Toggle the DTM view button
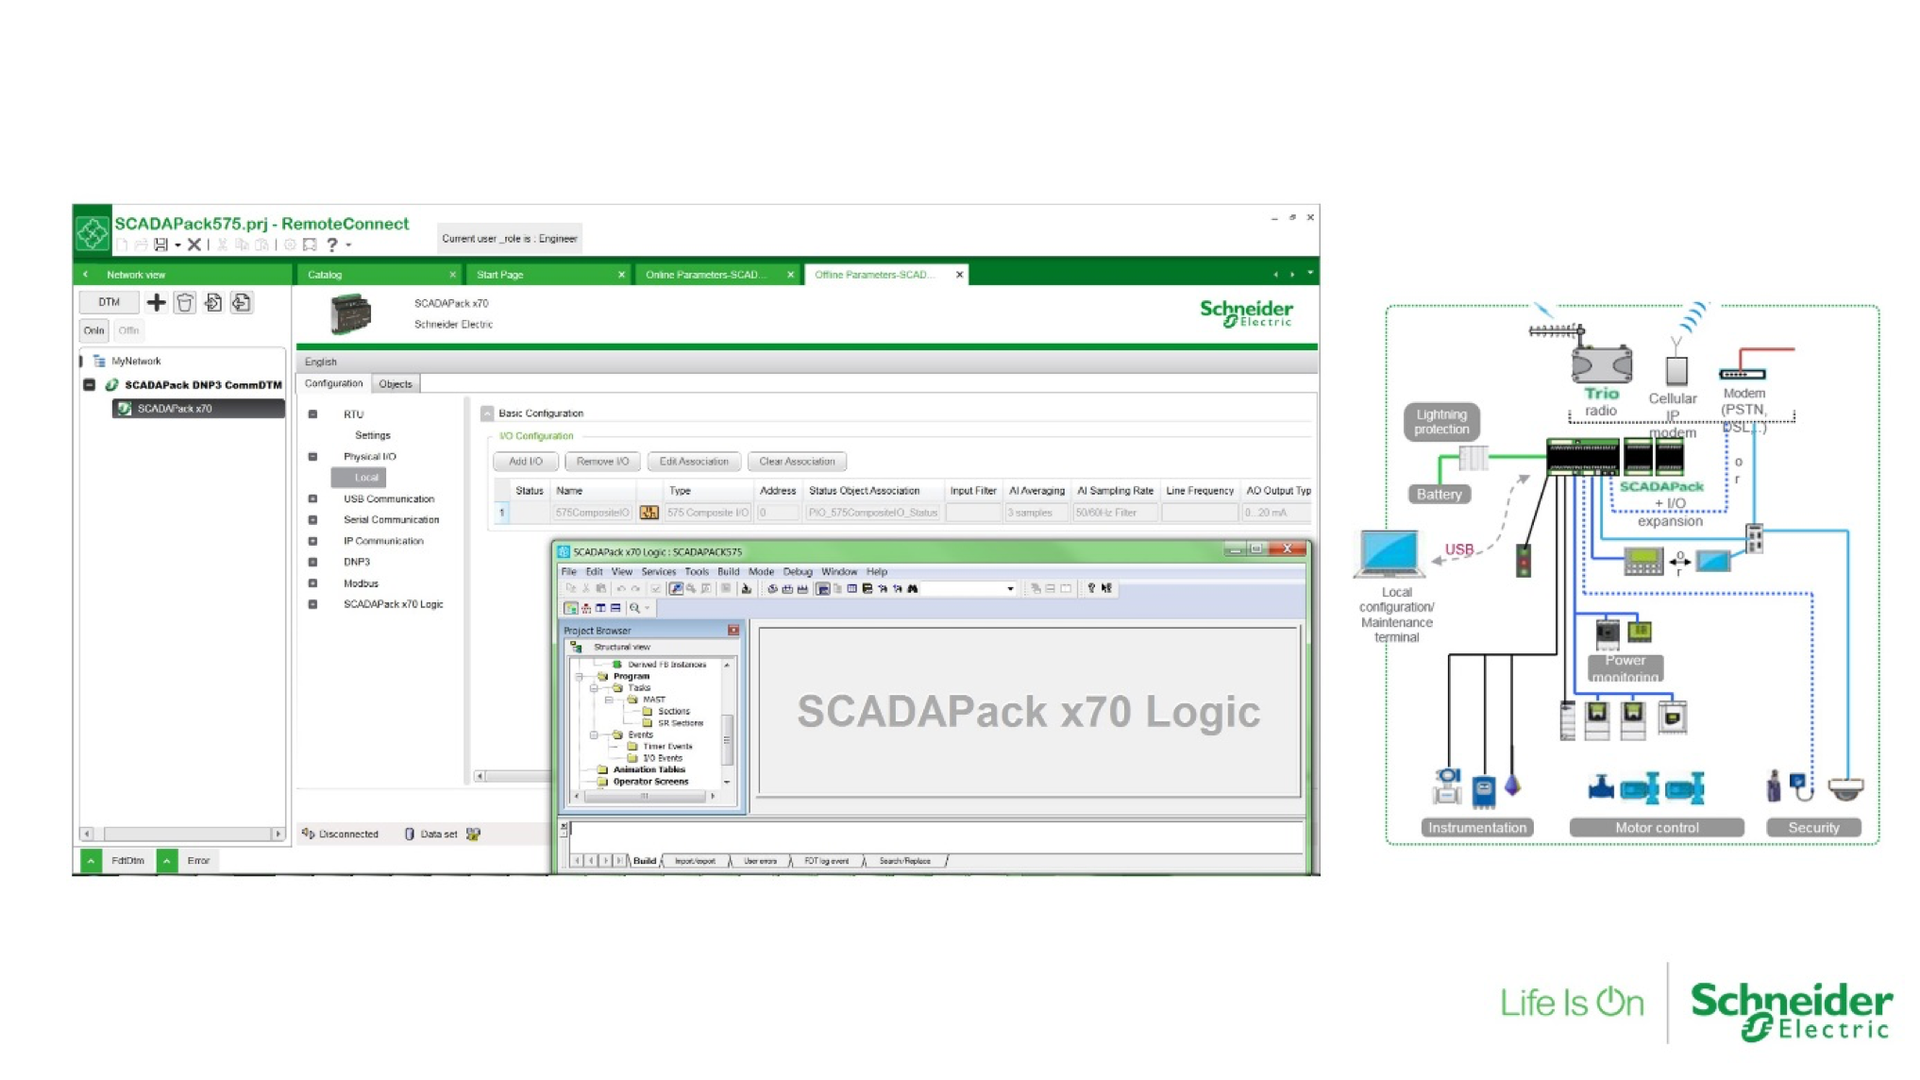Image resolution: width=1920 pixels, height=1080 pixels. pyautogui.click(x=109, y=302)
